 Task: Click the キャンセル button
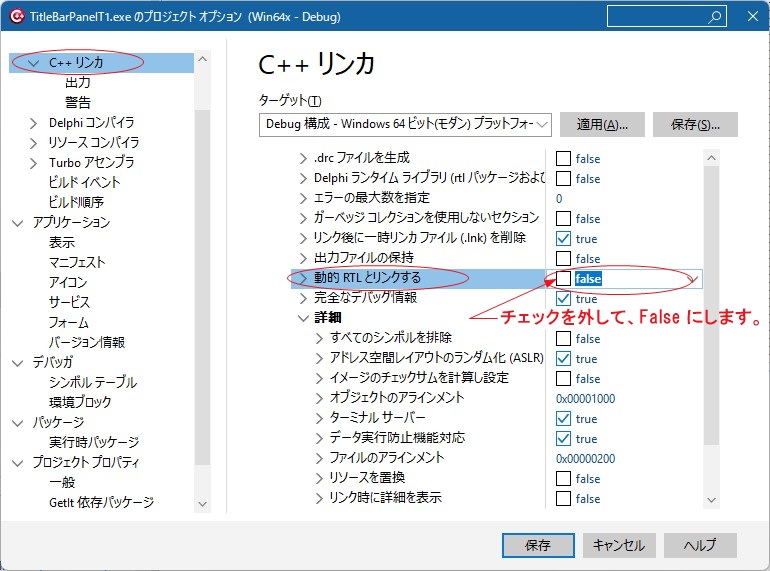tap(618, 545)
